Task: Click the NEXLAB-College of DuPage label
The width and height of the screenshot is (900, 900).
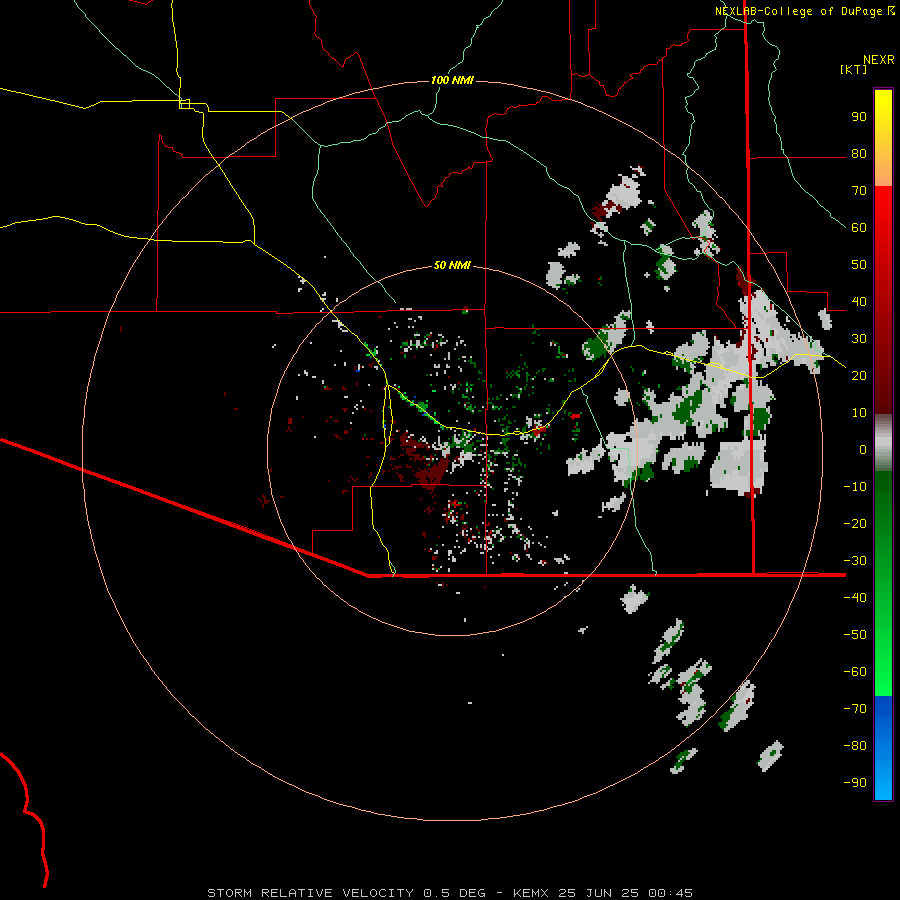Action: [x=798, y=11]
